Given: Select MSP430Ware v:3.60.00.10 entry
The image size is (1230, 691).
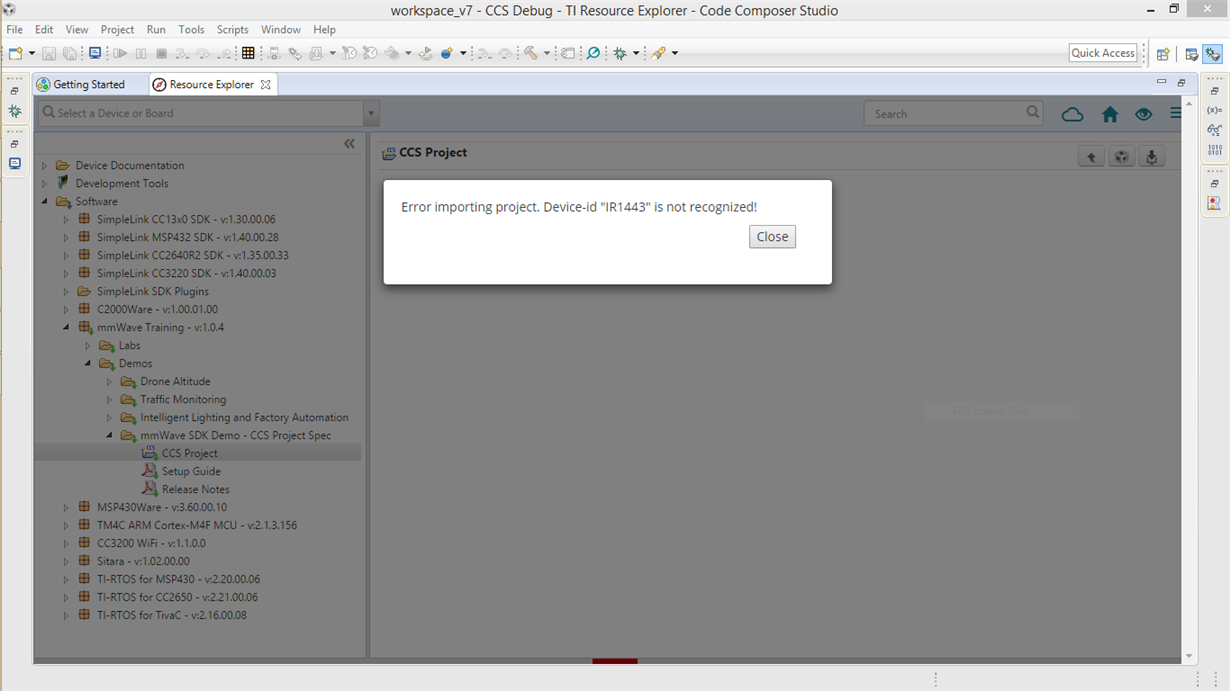Looking at the screenshot, I should 162,508.
